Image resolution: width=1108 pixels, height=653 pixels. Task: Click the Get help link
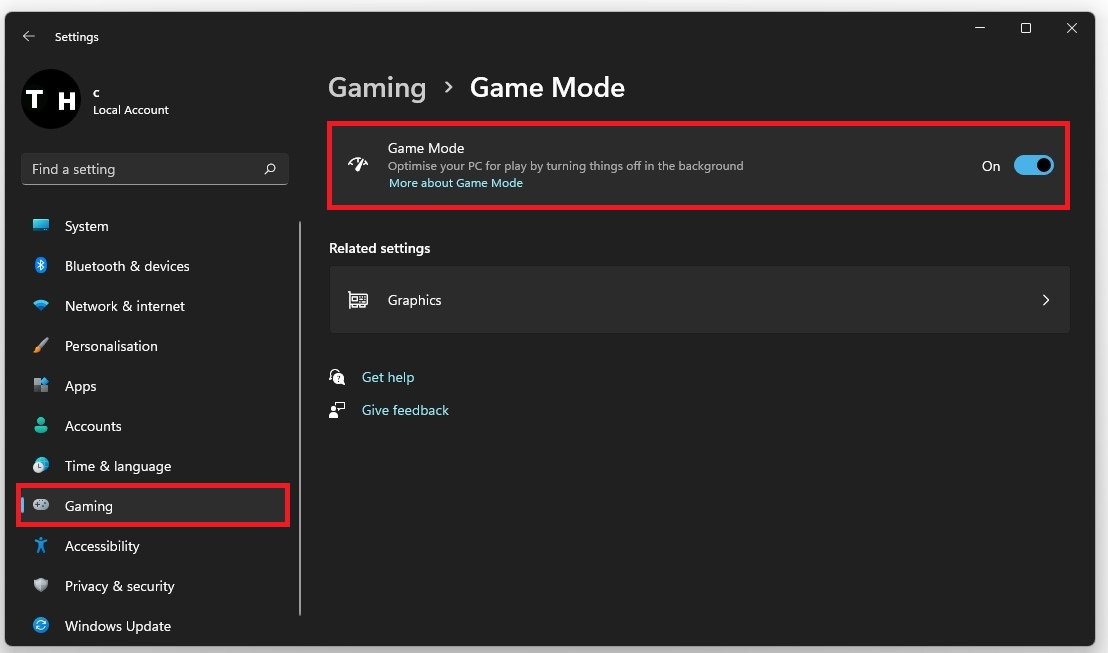(387, 377)
